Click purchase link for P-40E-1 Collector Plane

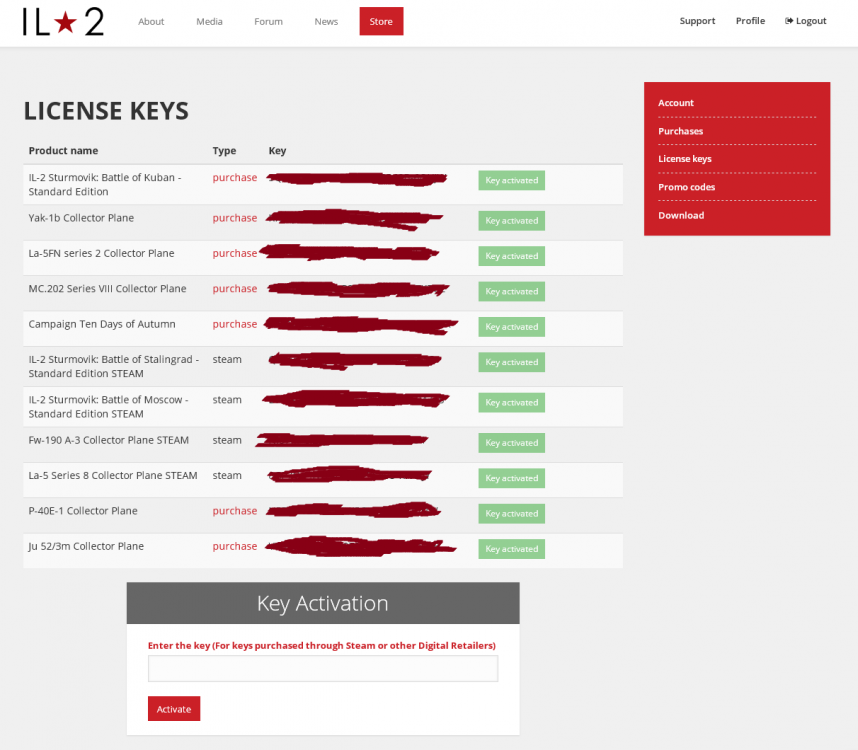click(x=234, y=510)
